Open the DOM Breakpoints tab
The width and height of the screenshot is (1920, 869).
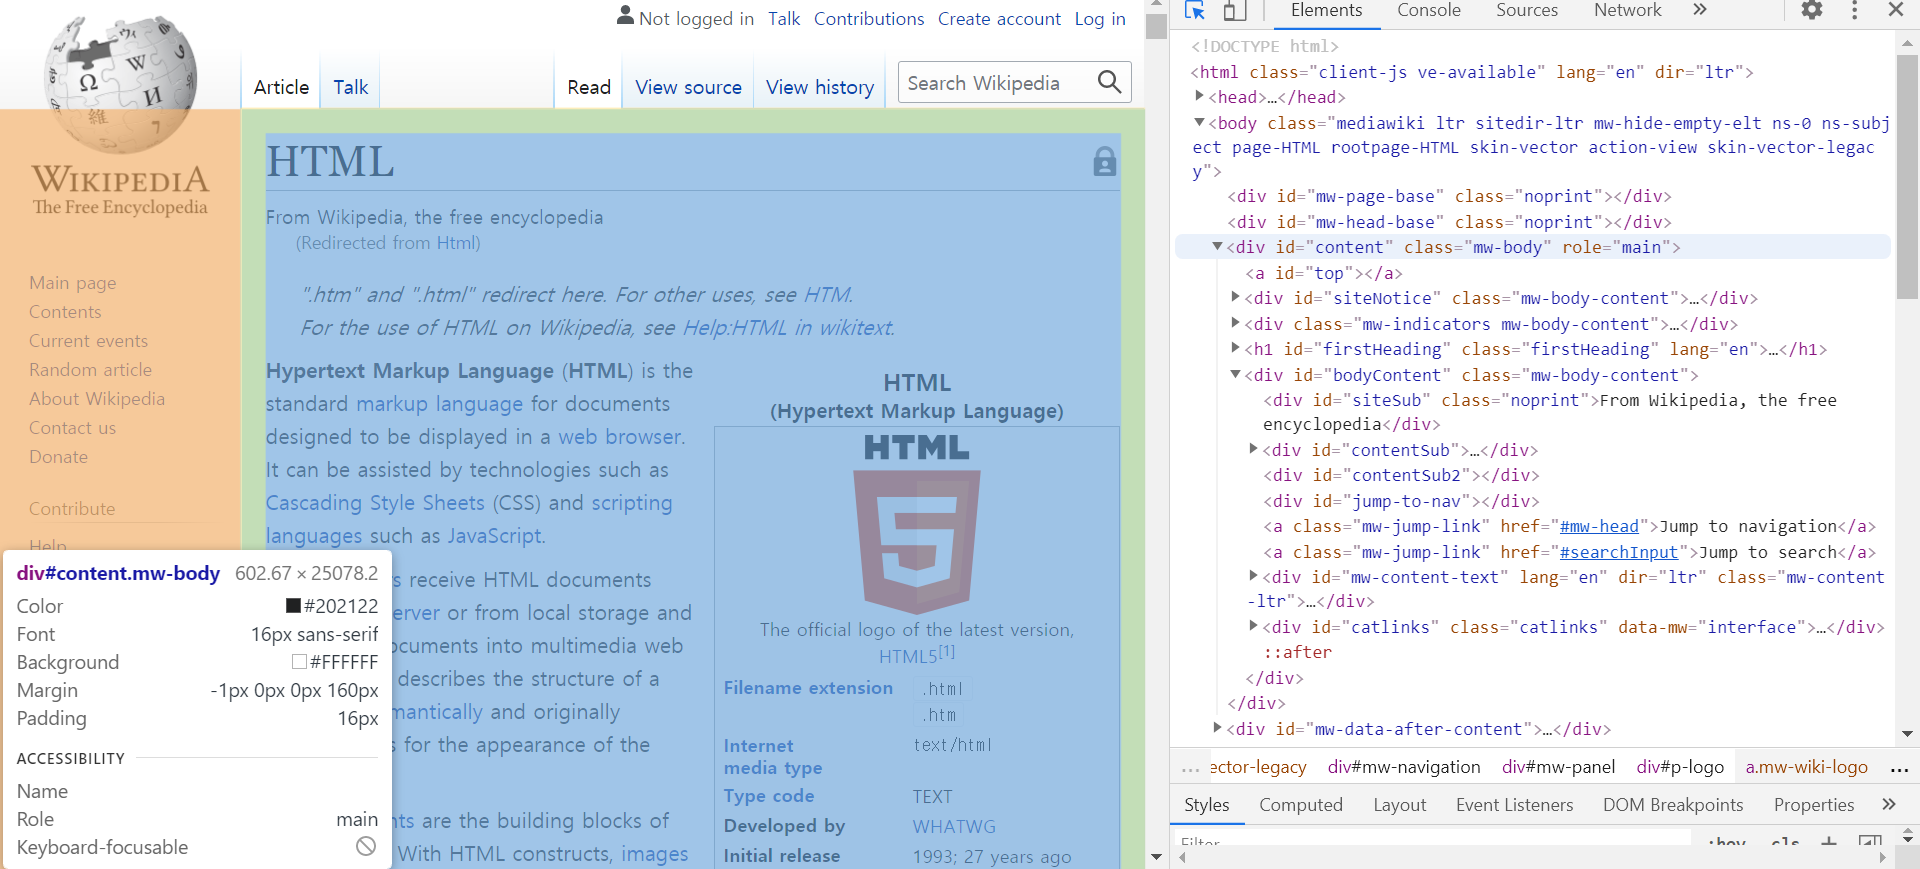pyautogui.click(x=1672, y=805)
